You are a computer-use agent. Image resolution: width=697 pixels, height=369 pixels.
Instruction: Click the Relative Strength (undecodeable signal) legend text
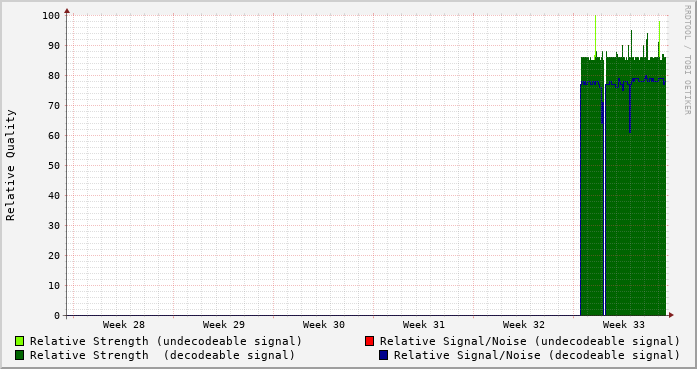166,341
